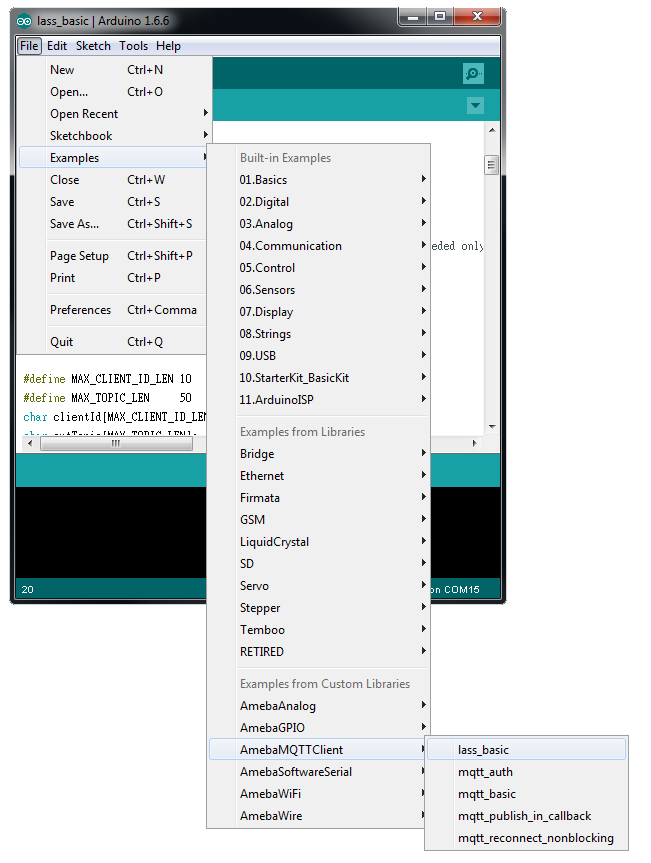Click the editor scroll up arrow

[x=492, y=130]
